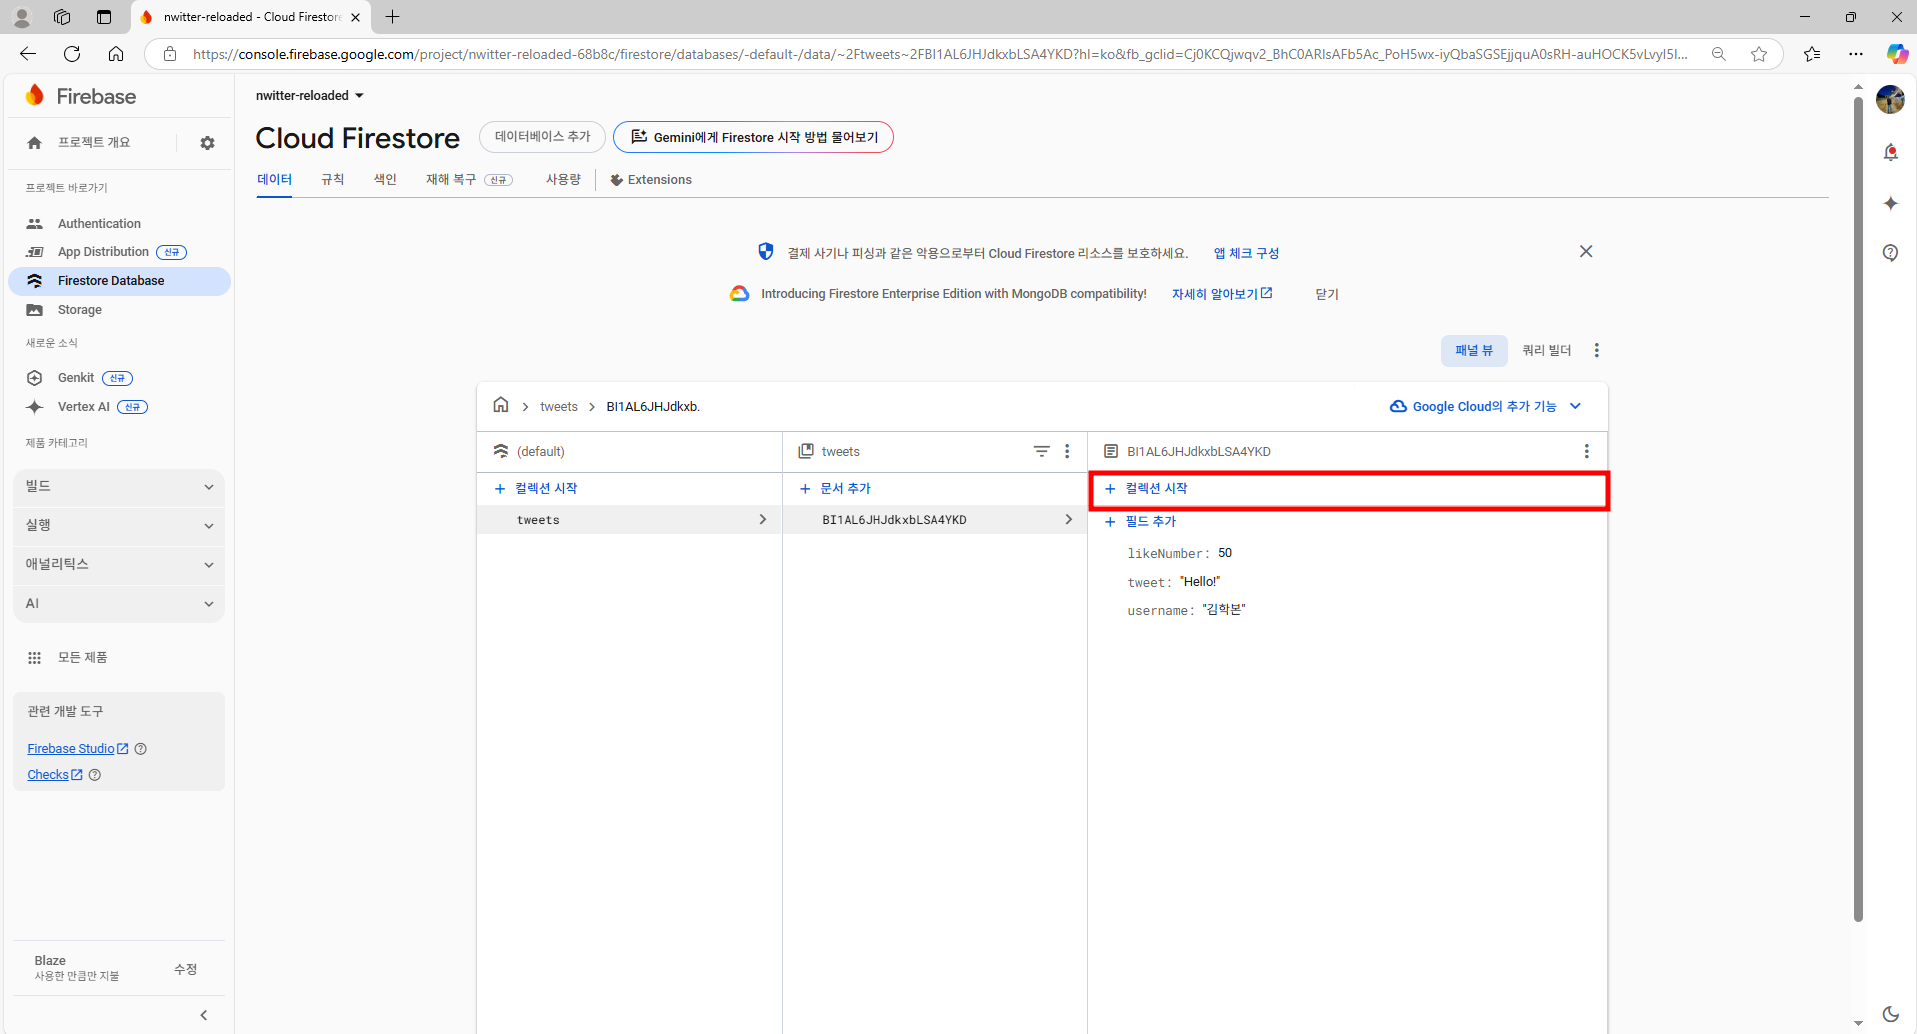This screenshot has height=1034, width=1917.
Task: Click help icon next to Checks
Action: pyautogui.click(x=95, y=775)
